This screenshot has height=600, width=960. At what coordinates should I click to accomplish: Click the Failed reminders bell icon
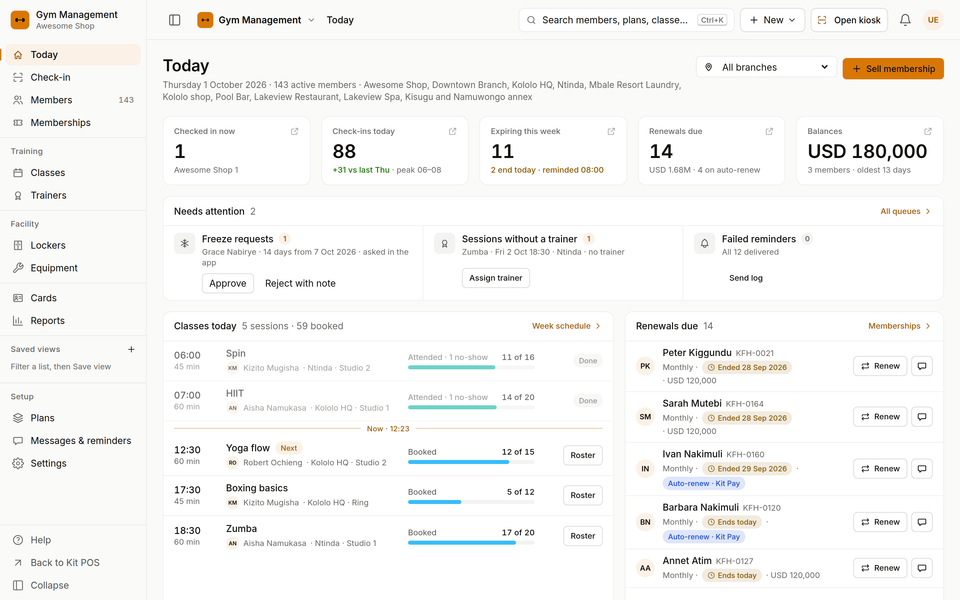click(x=704, y=243)
